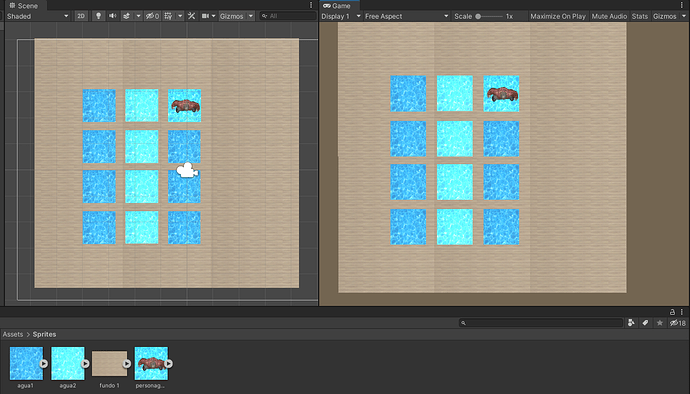Search by type icon in Project panel
690x394 pixels.
631,323
